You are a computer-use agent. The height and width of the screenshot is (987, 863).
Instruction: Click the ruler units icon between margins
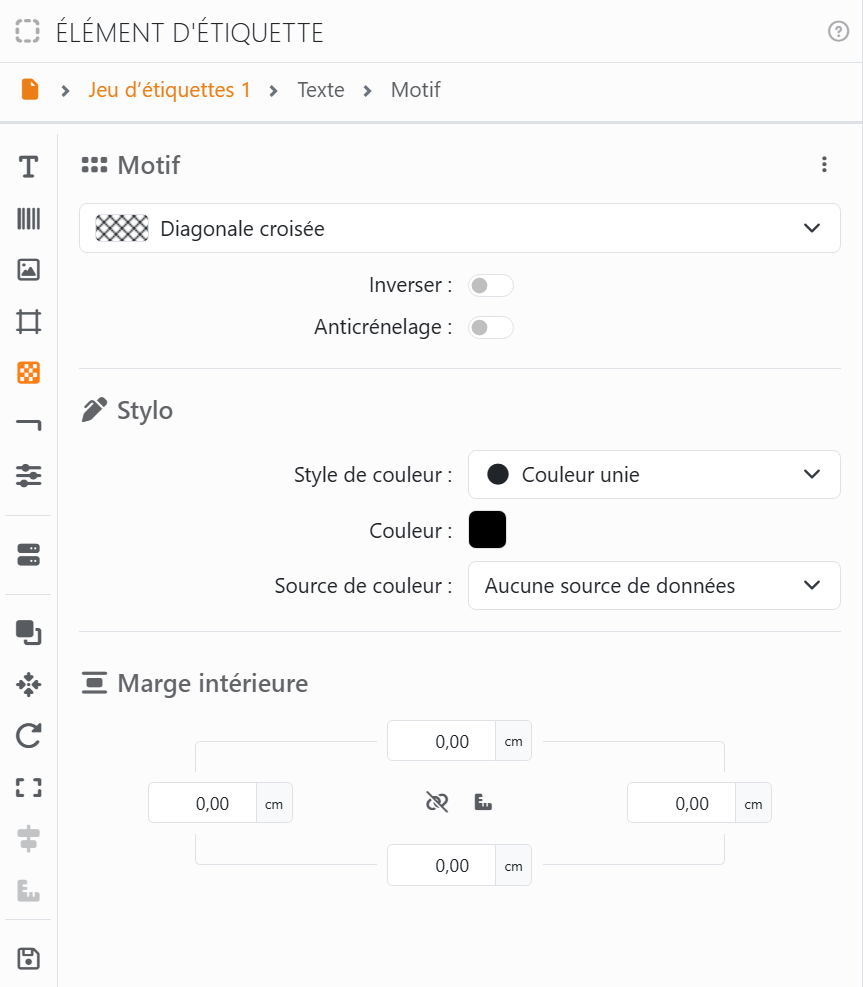point(483,803)
